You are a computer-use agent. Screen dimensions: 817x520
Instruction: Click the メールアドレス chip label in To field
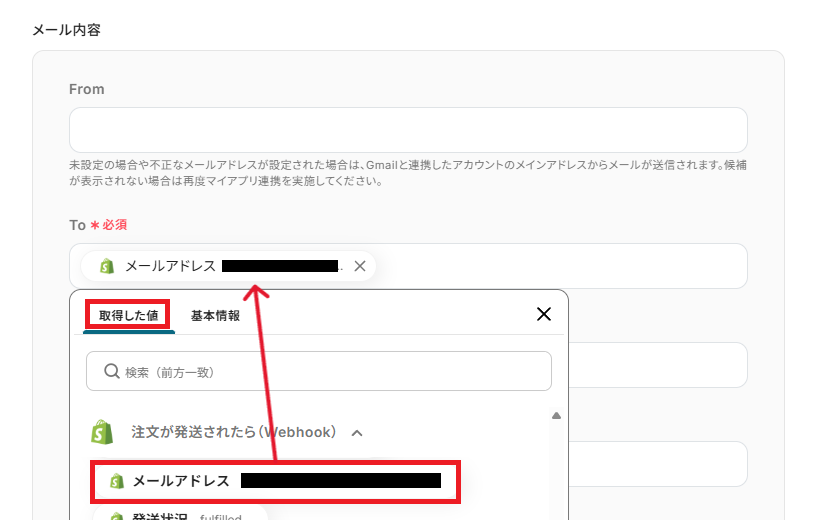coord(170,266)
